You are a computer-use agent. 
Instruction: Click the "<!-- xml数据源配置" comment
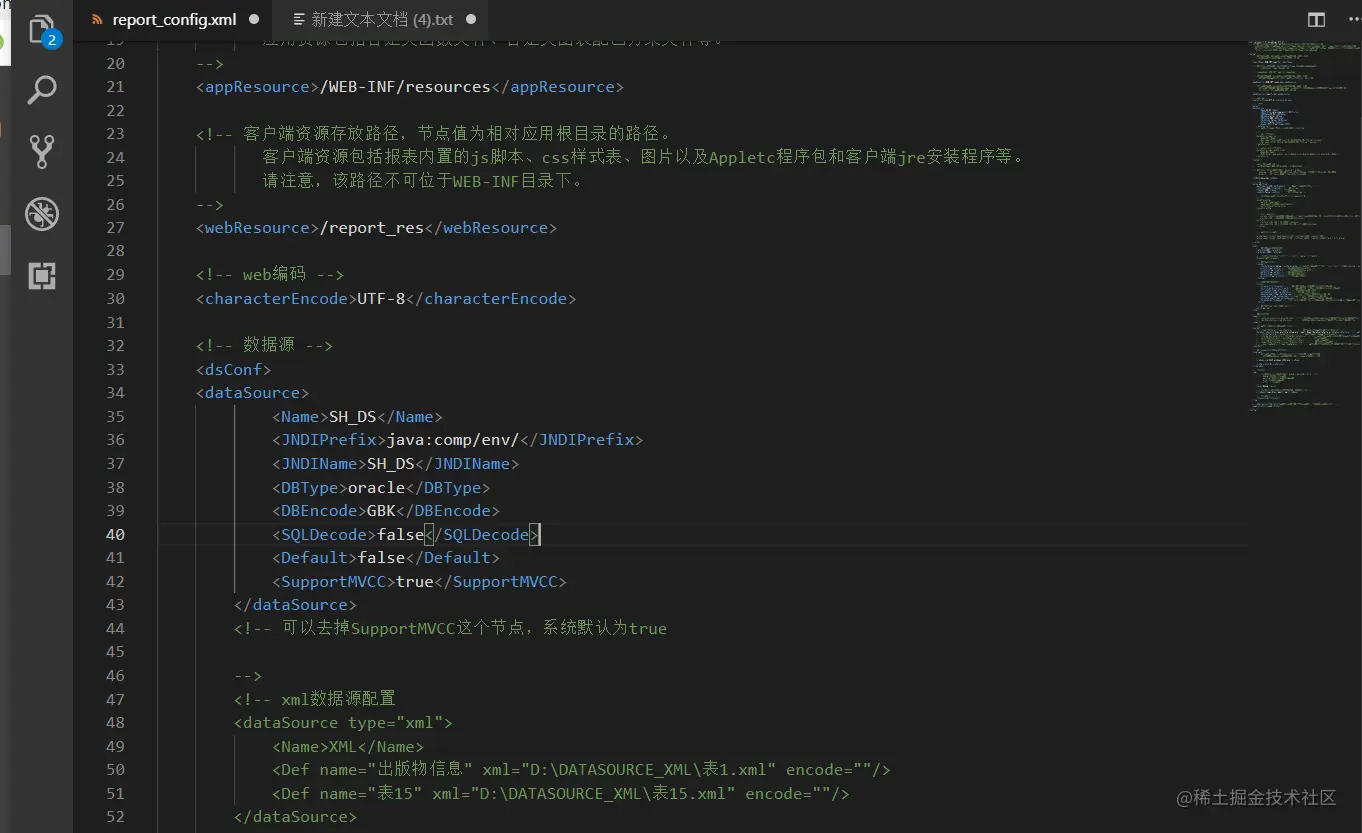click(315, 699)
